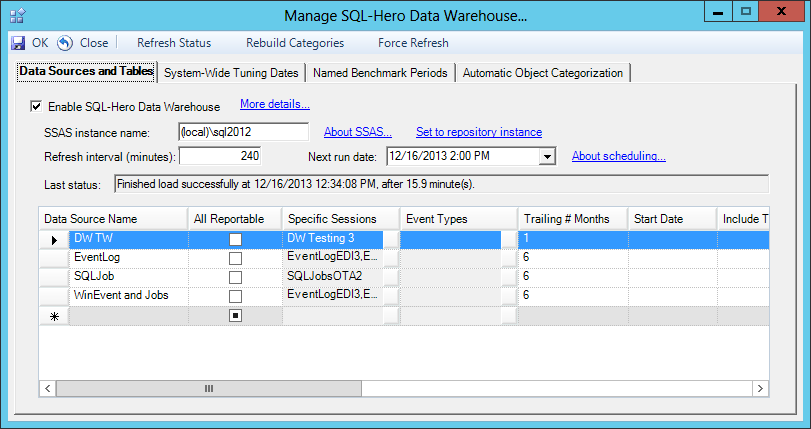Select Data Sources and Tables tab
This screenshot has height=429, width=811.
tap(86, 71)
